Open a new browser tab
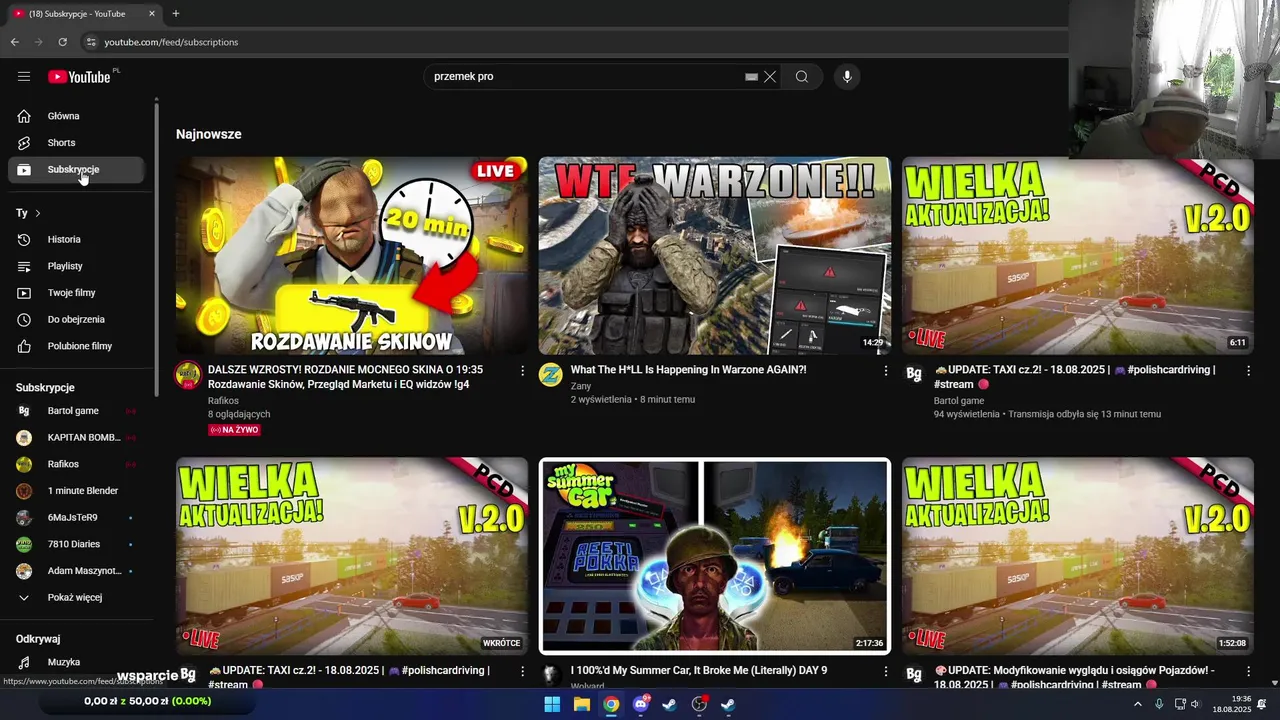This screenshot has height=720, width=1280. click(x=176, y=14)
